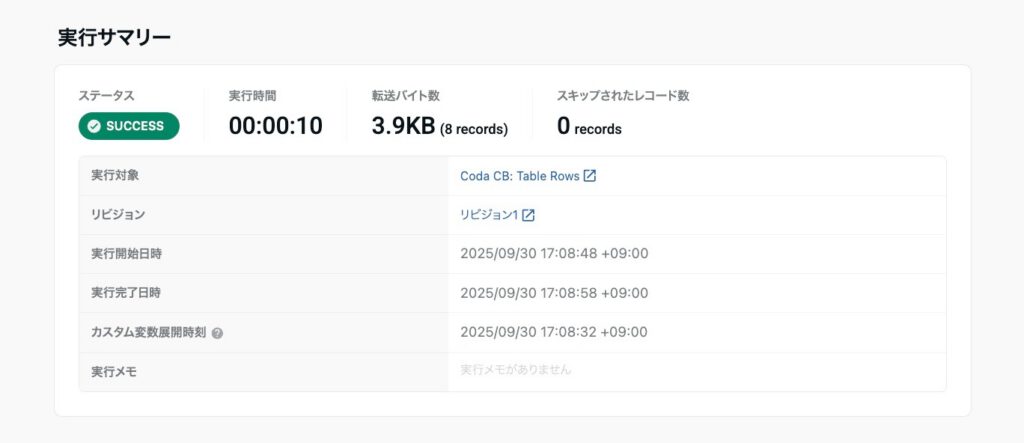Screen dimensions: 1024x443
Task: Click the 実行対象 row label
Action: pos(115,176)
